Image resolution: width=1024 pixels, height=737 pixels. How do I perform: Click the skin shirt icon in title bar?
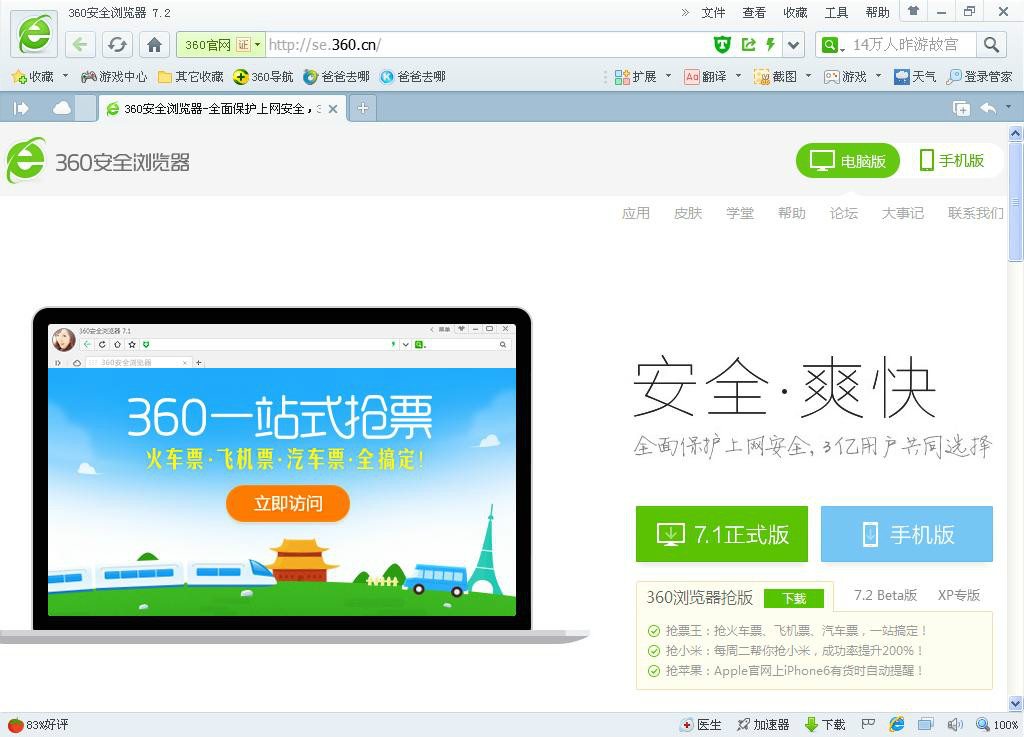(914, 11)
